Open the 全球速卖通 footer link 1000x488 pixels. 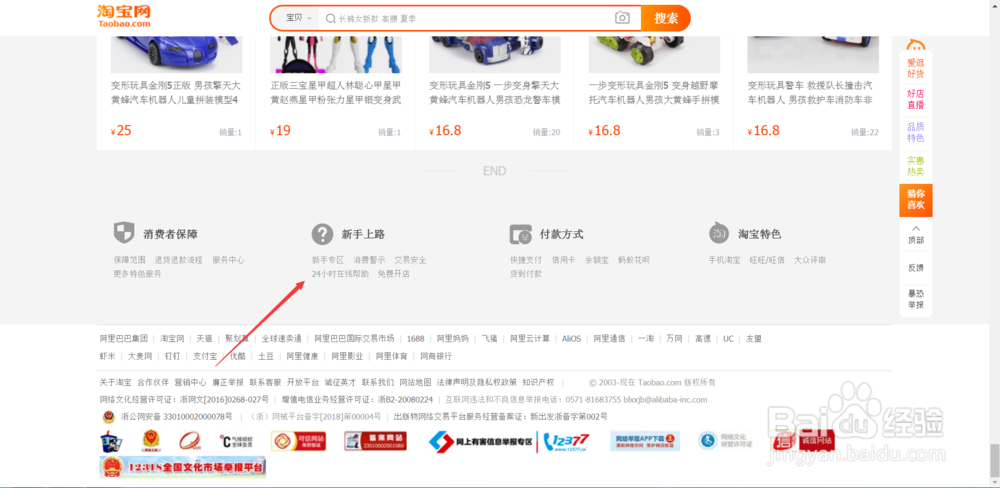pos(281,339)
